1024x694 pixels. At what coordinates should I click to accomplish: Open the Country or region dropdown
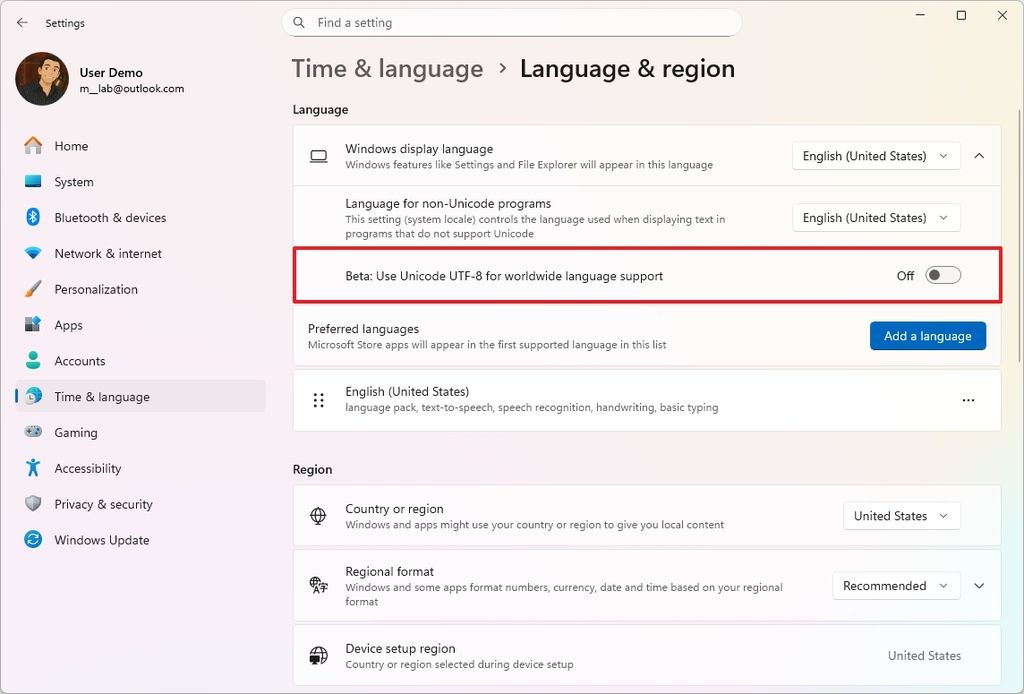coord(901,516)
